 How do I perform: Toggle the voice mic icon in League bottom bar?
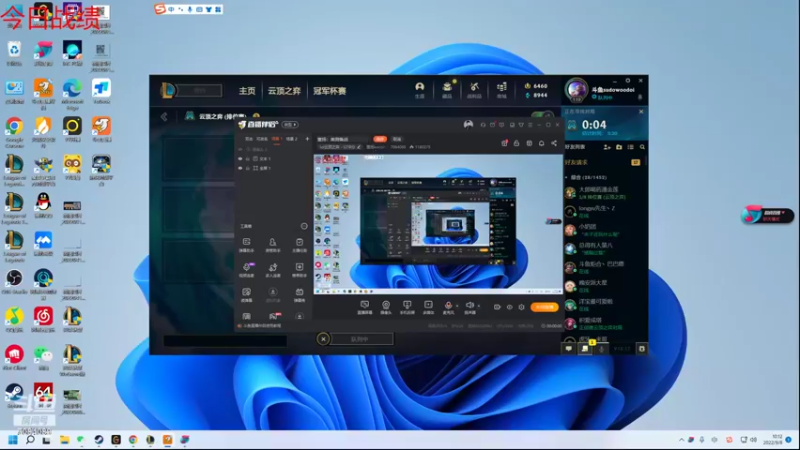pyautogui.click(x=602, y=348)
